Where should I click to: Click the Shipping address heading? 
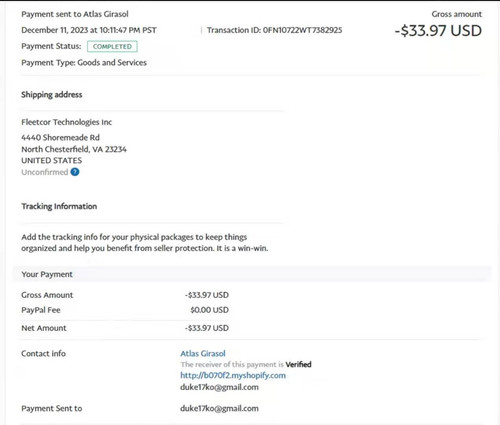tap(52, 95)
